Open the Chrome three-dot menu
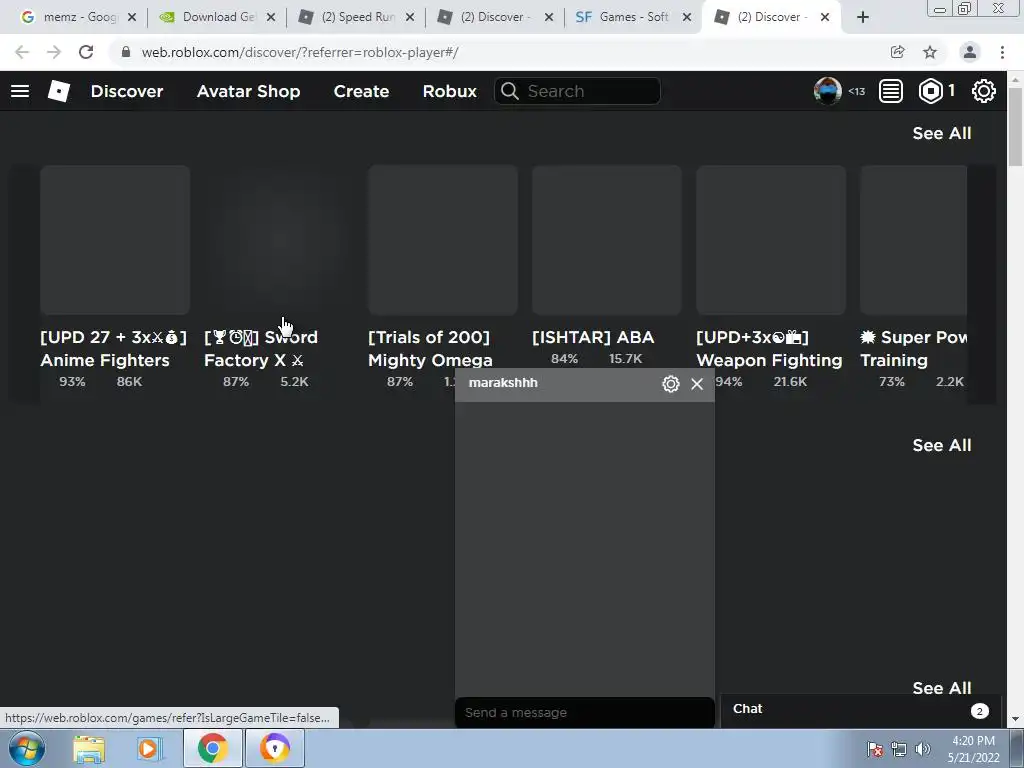Screen dimensions: 1024x768 point(1002,52)
